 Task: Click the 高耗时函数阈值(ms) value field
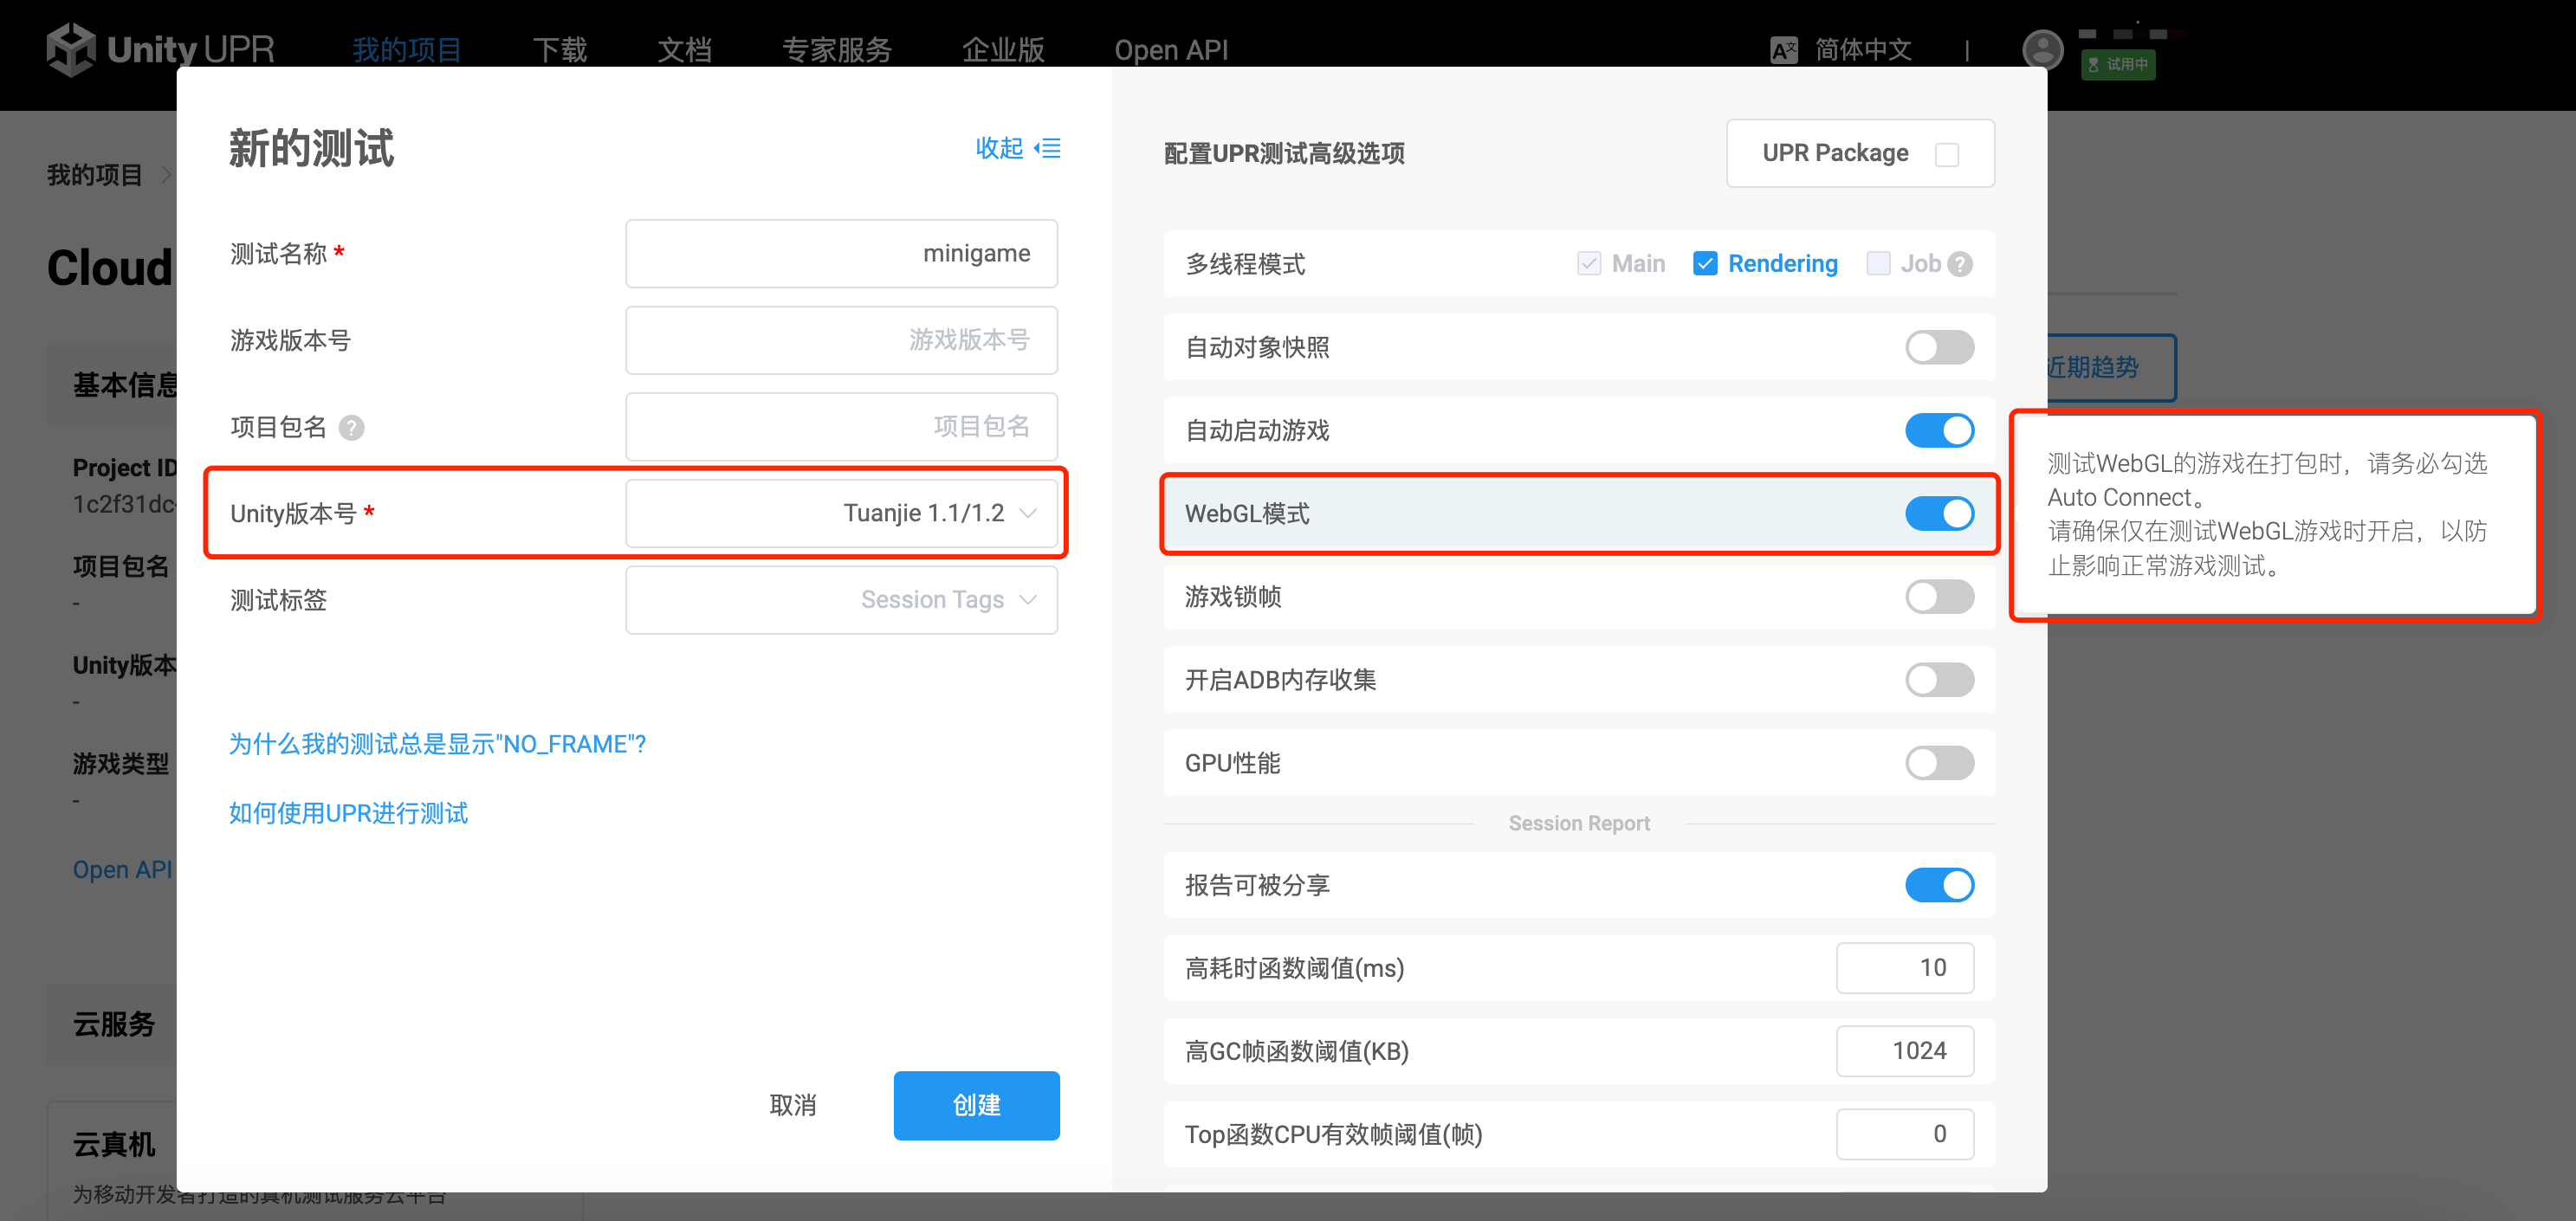coord(1904,968)
